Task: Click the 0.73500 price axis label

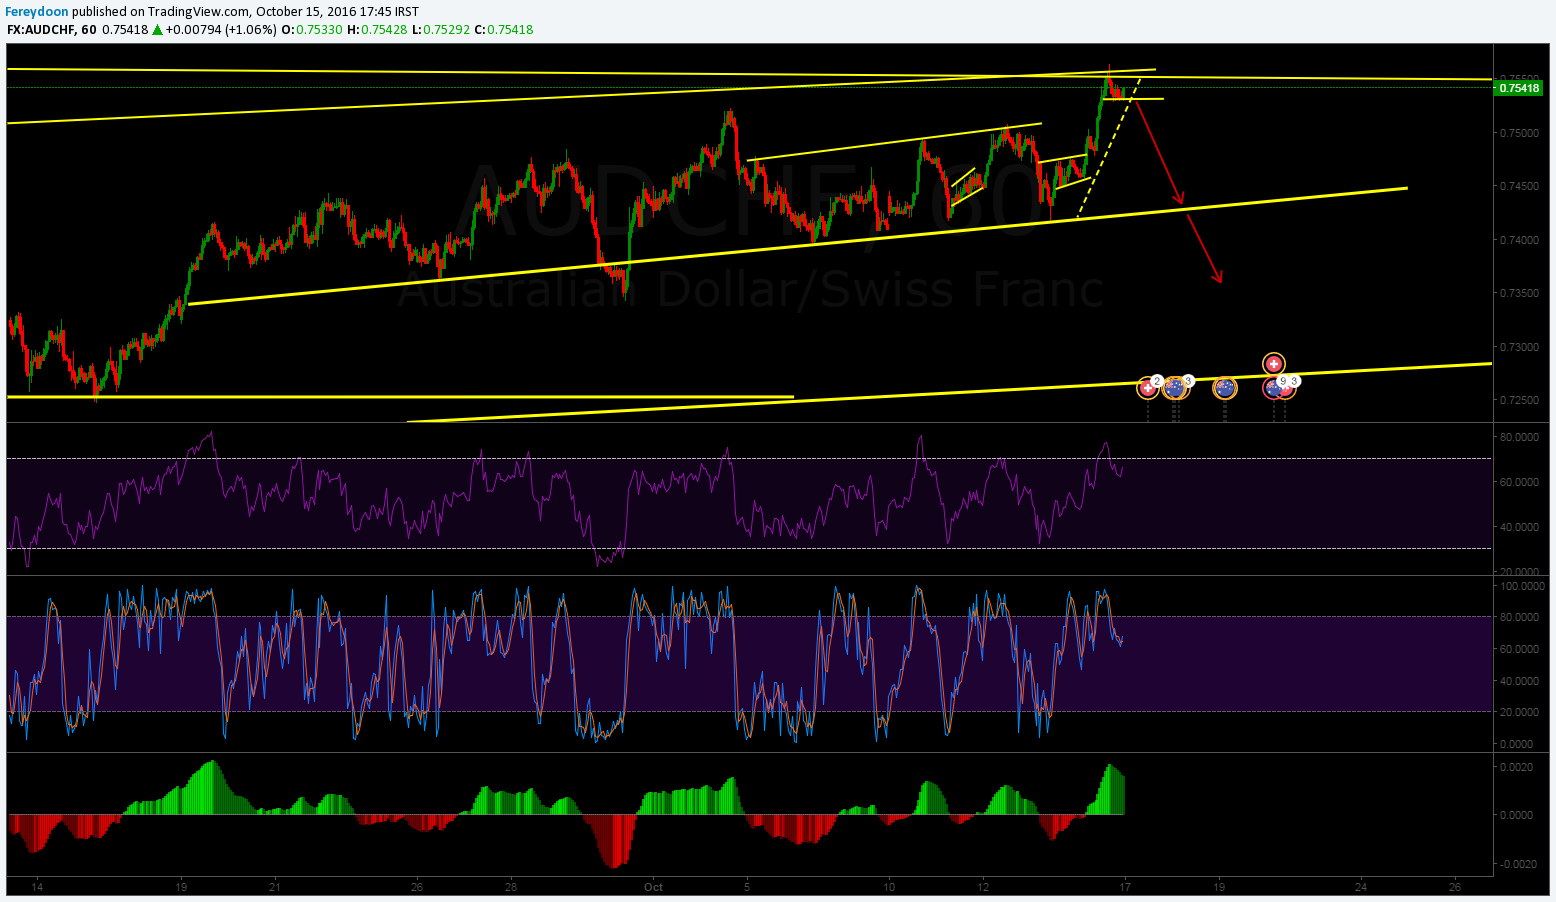Action: pyautogui.click(x=1518, y=293)
